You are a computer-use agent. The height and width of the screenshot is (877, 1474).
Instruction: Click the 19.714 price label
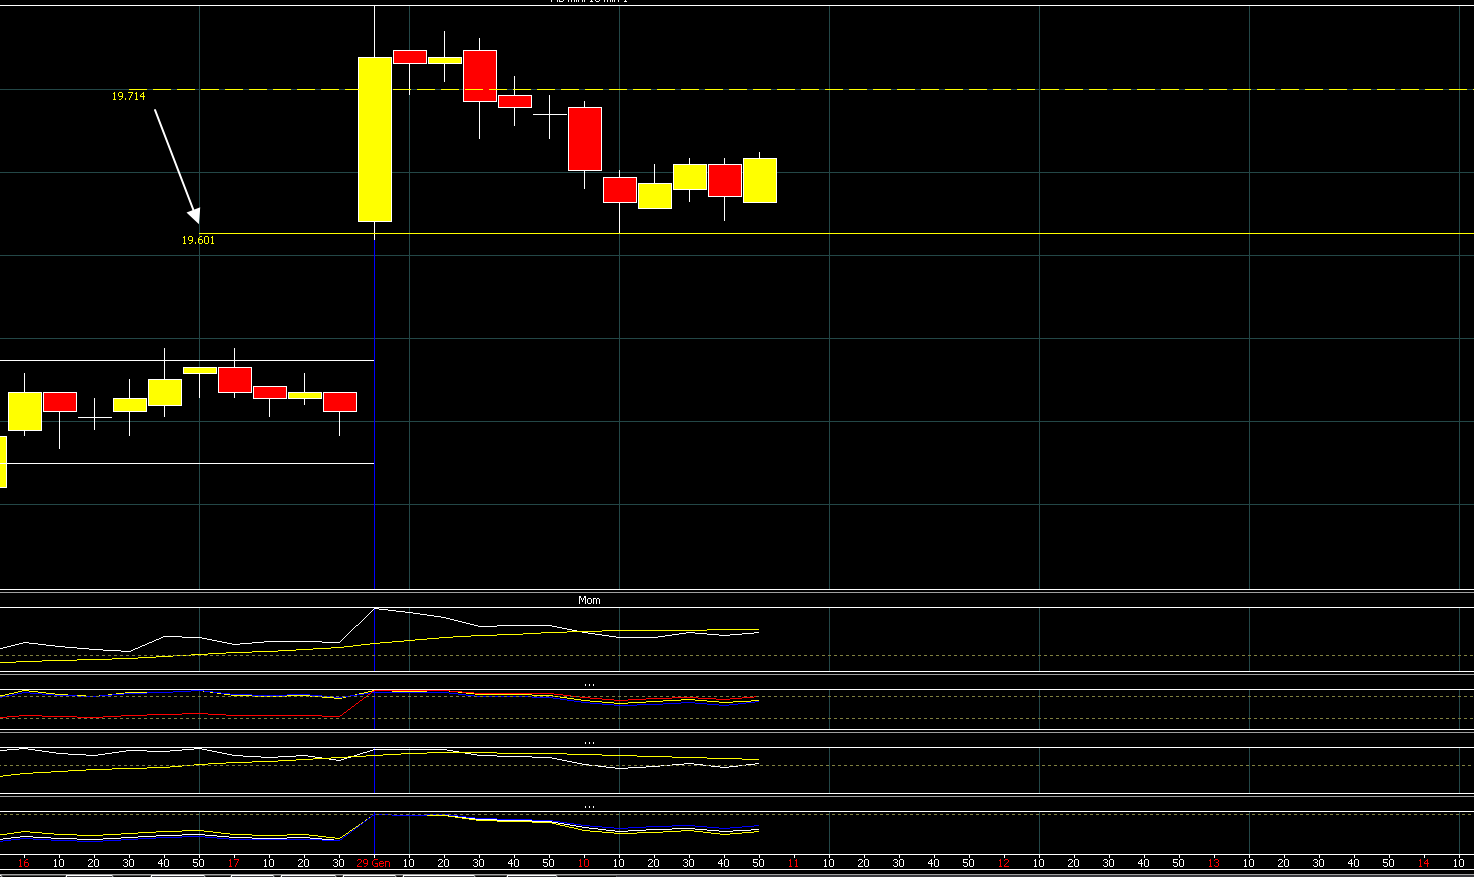[x=128, y=96]
